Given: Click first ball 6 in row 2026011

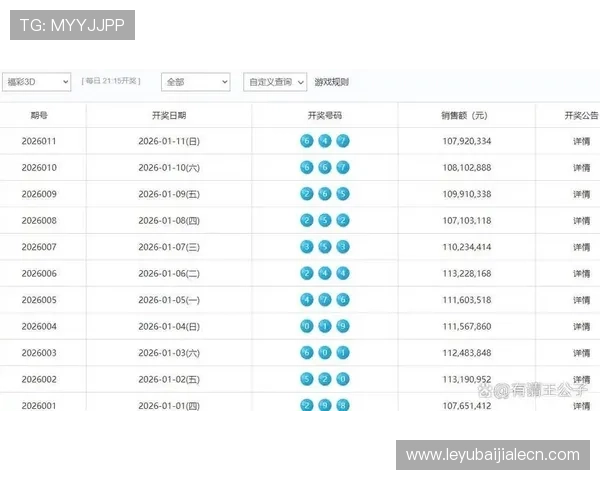Looking at the screenshot, I should coord(307,141).
